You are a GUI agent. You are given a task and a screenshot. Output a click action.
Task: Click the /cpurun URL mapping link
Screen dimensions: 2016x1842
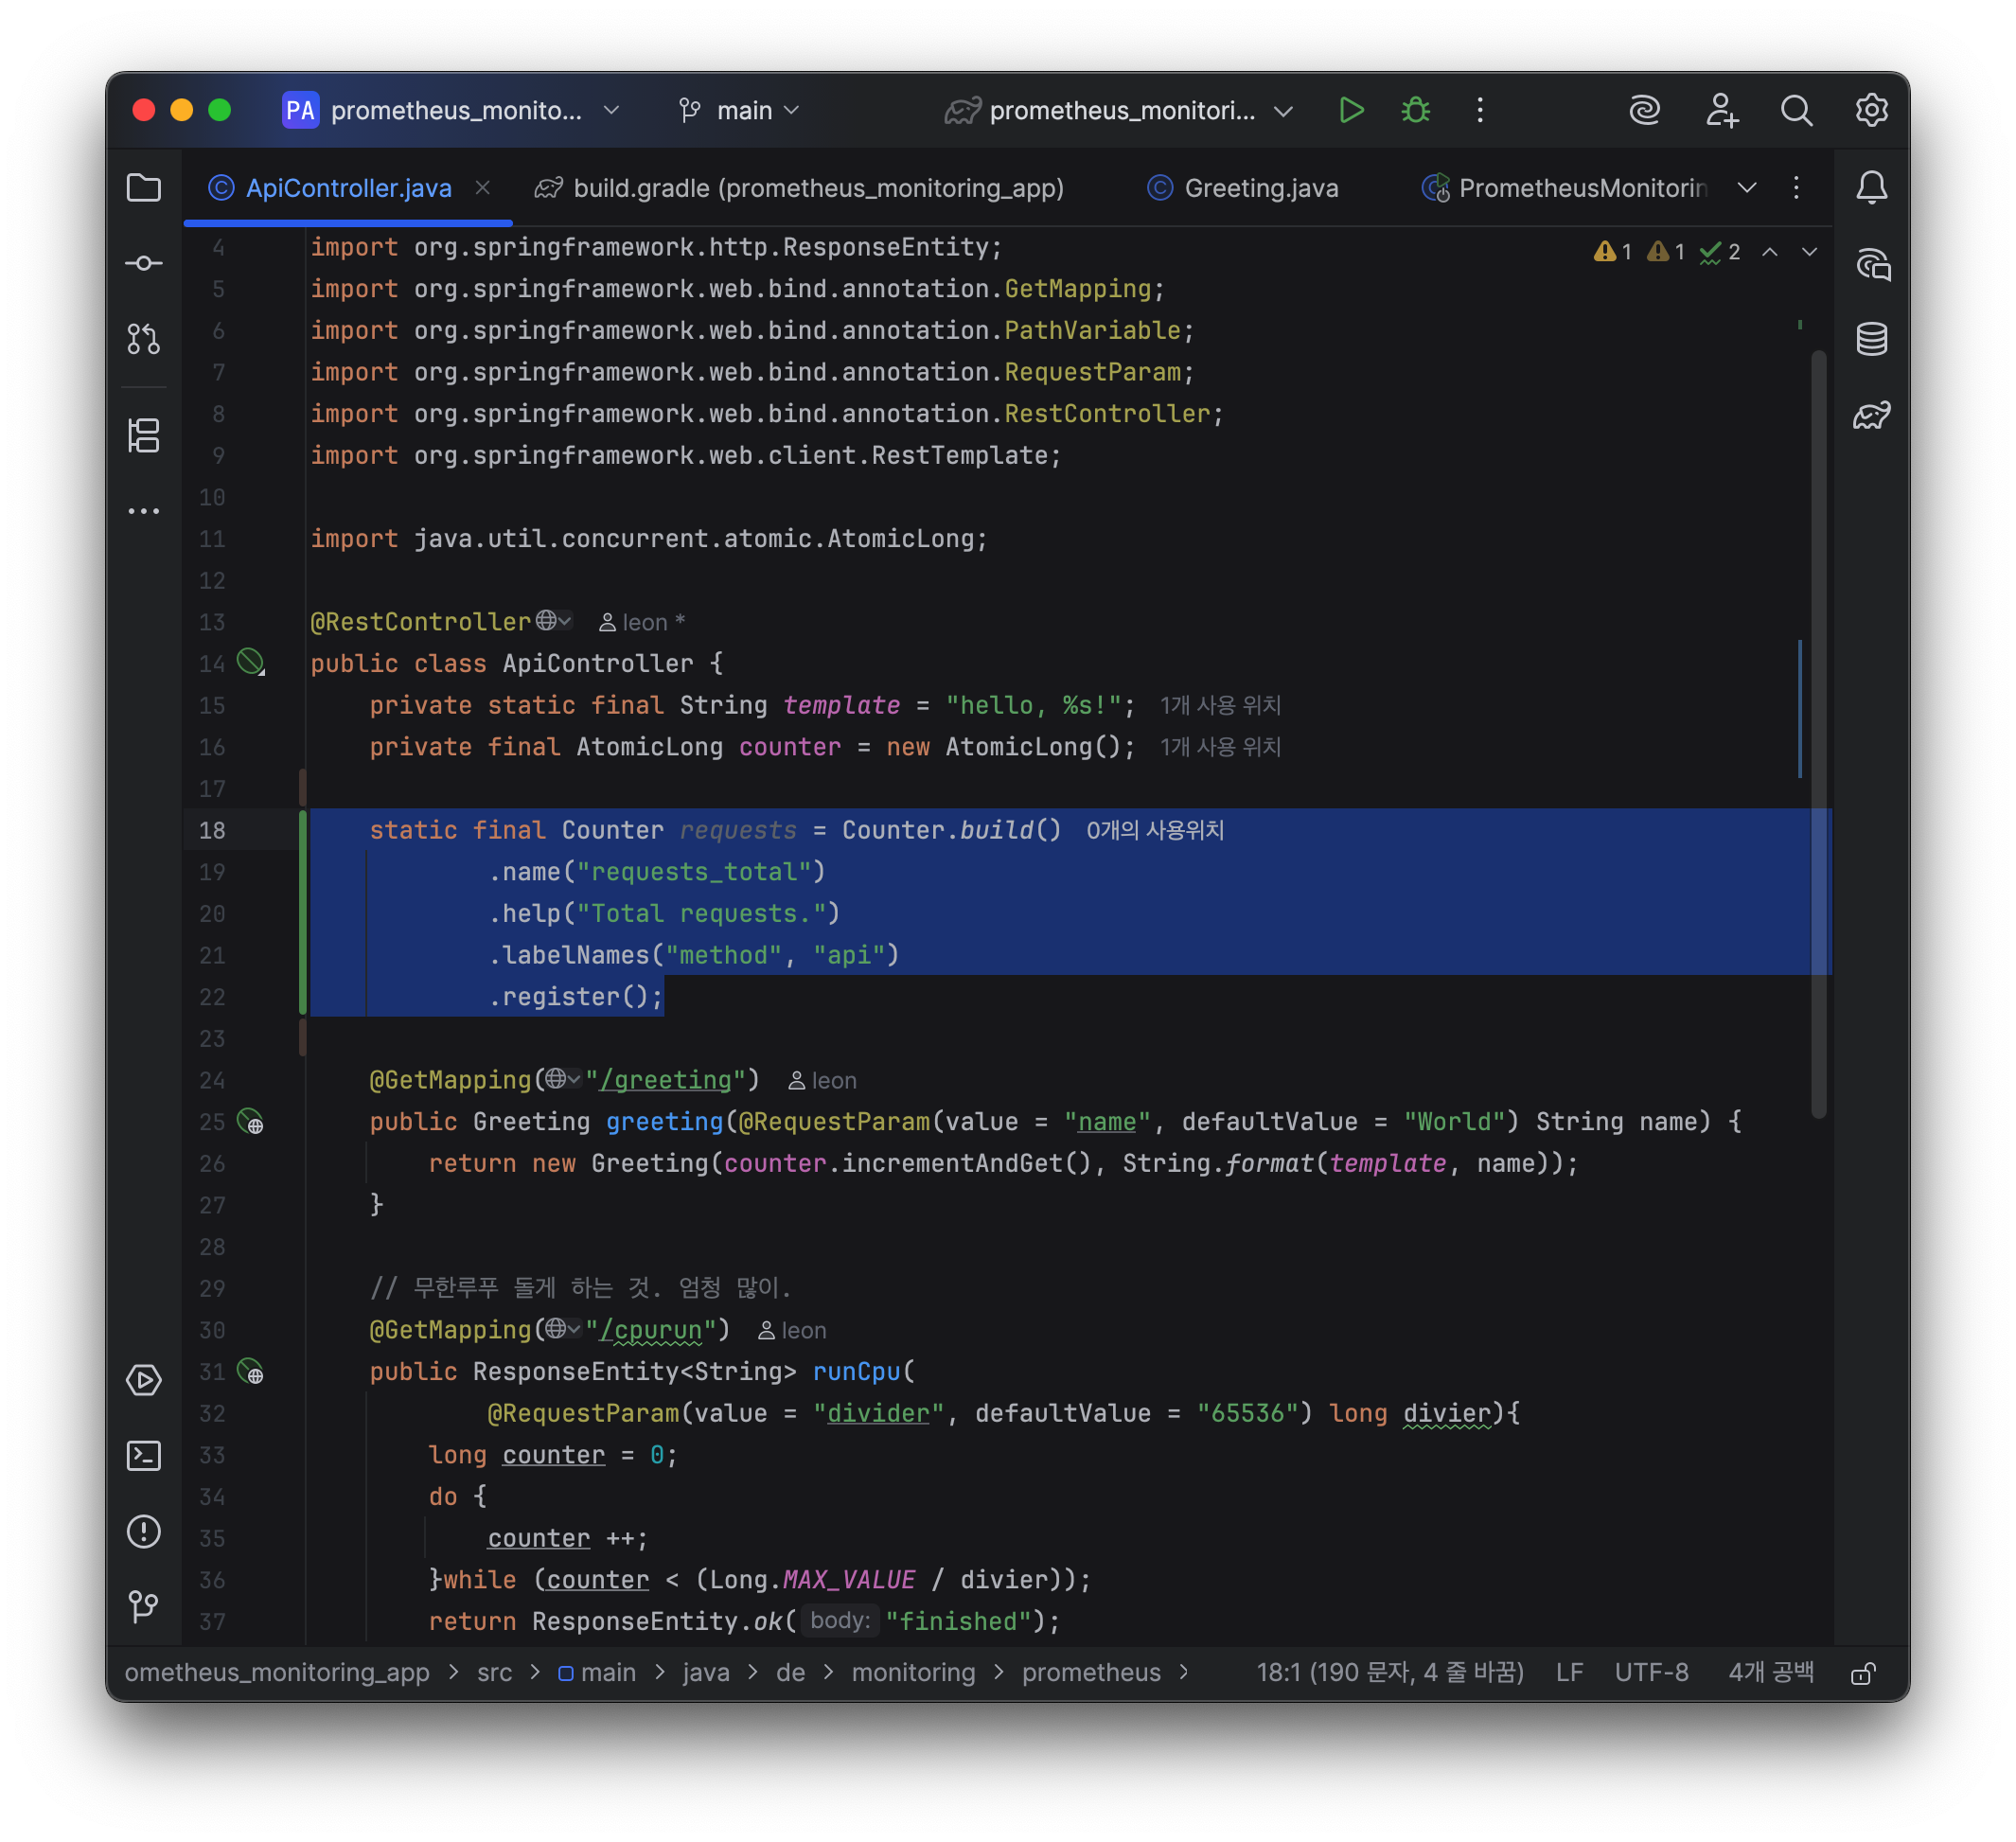[x=650, y=1330]
